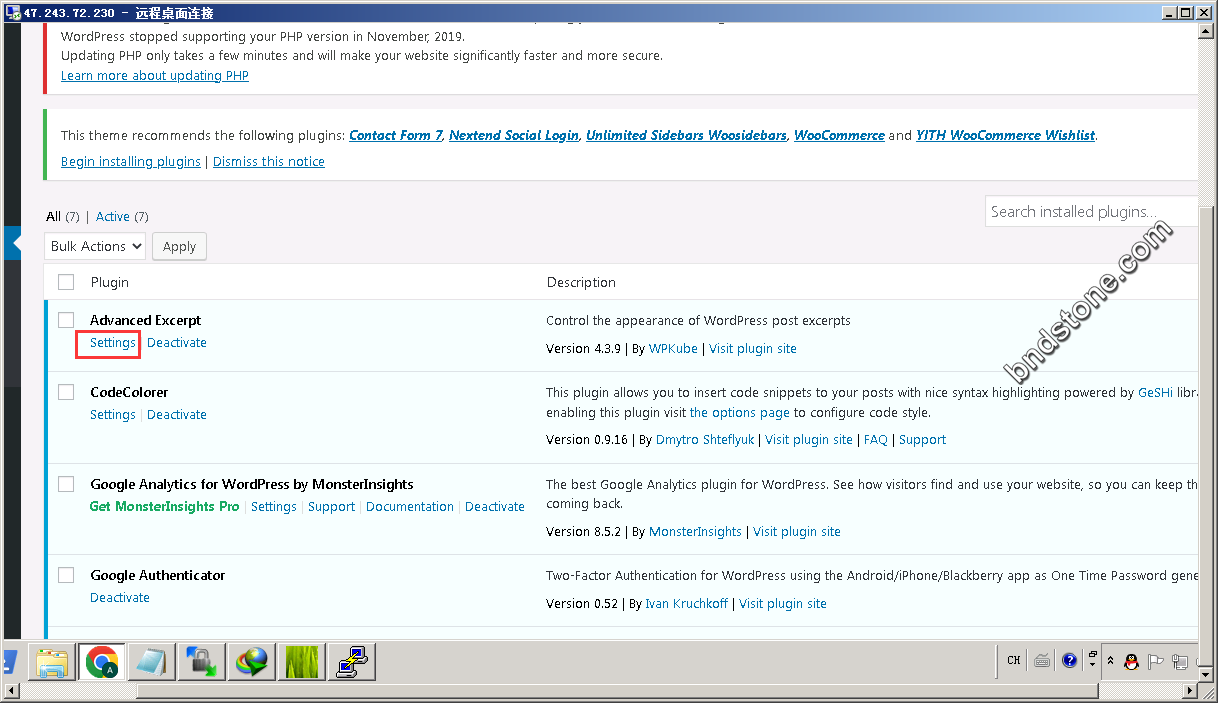Screen dimensions: 1218x703
Task: Click the Action Center flag tray icon
Action: click(x=1156, y=661)
